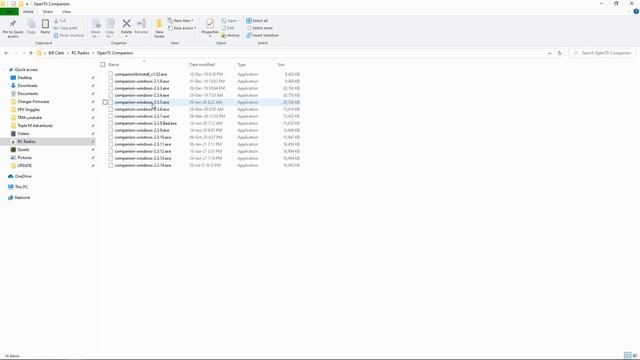Open Charger Firmware folder in sidebar
Screen dimensions: 640x360
(x=33, y=102)
